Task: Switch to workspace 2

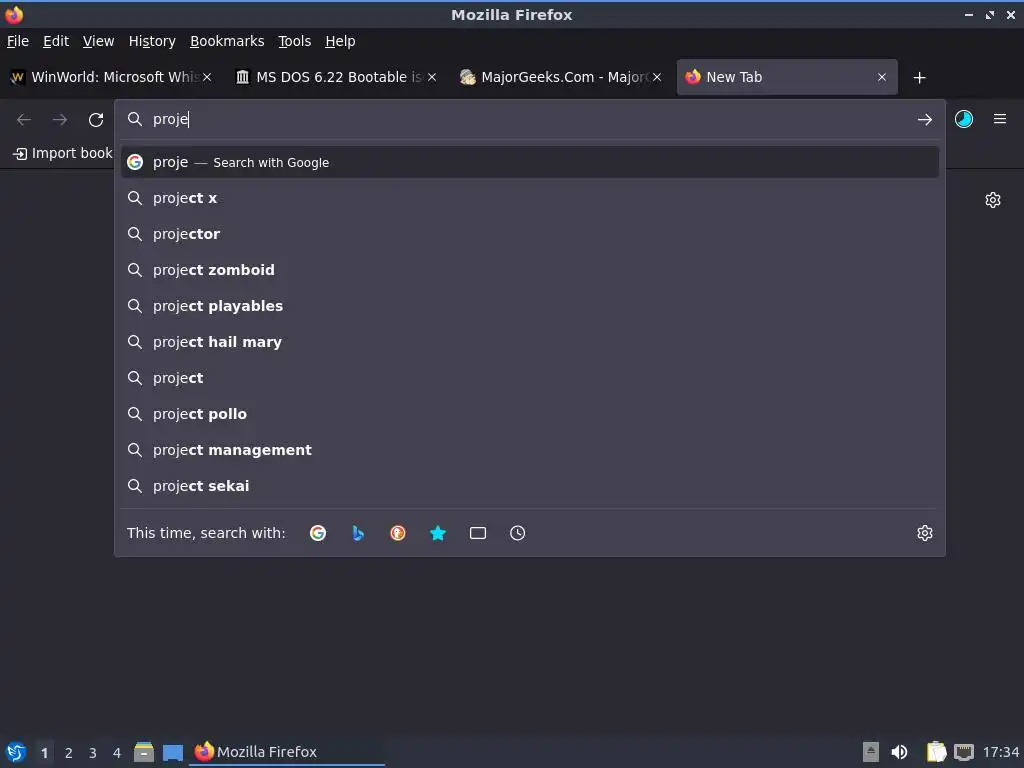Action: [69, 753]
